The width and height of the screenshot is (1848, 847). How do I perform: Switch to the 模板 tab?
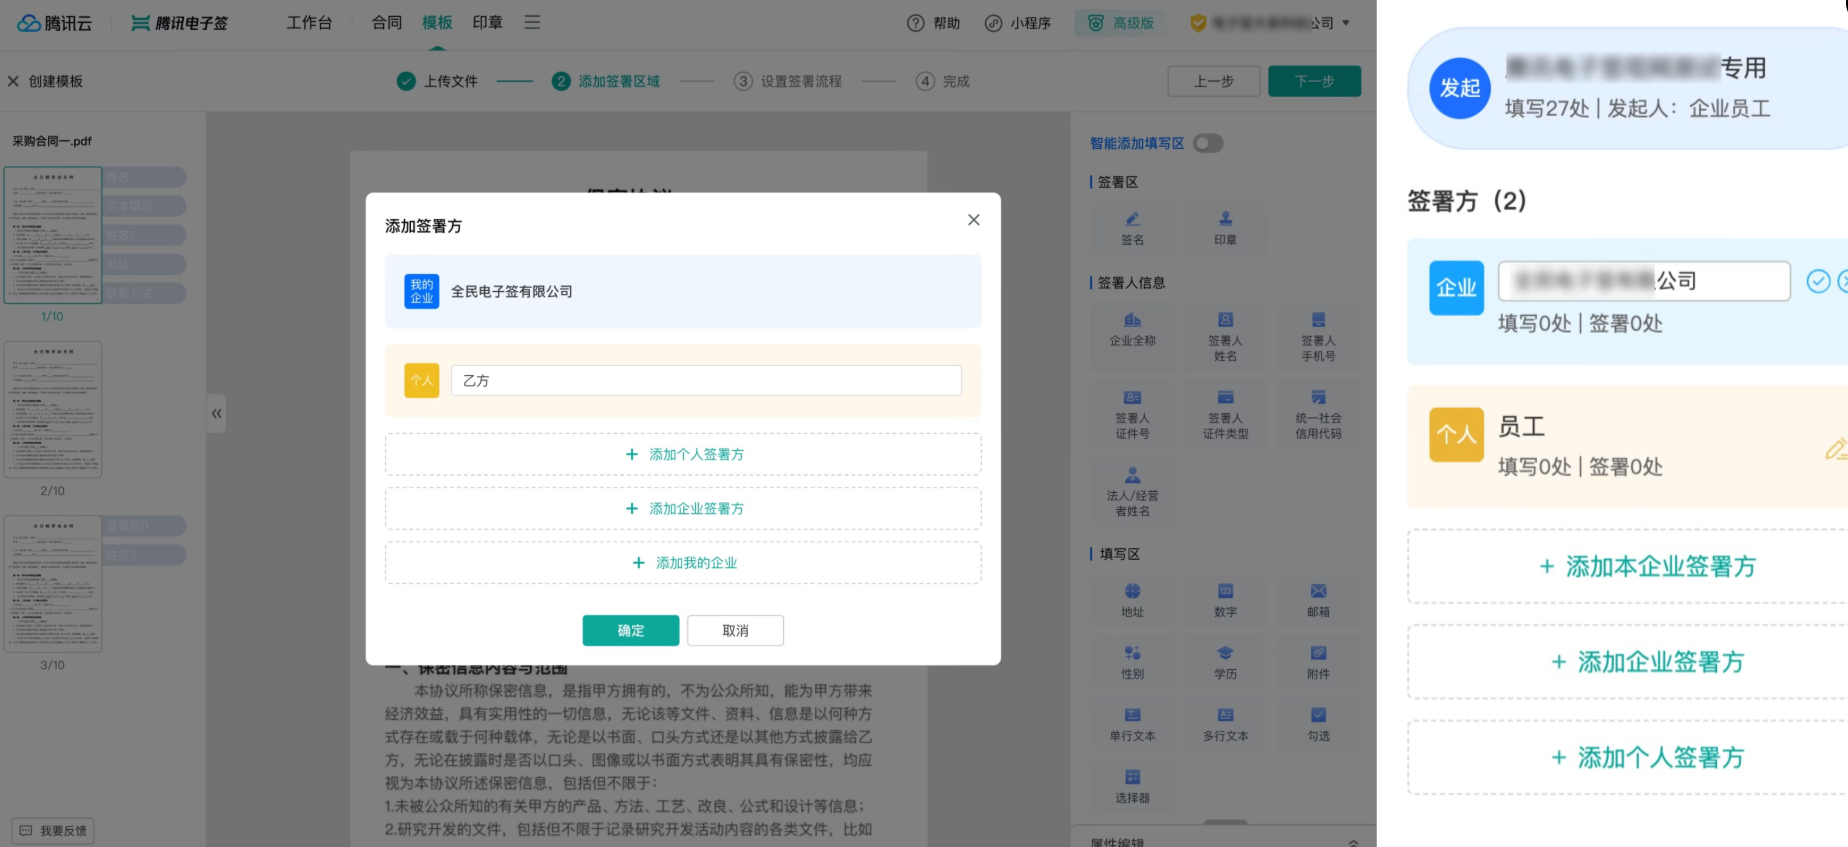[x=437, y=22]
